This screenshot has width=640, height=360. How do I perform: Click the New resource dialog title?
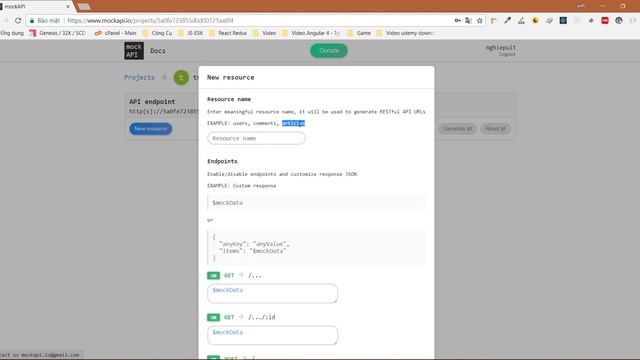231,77
